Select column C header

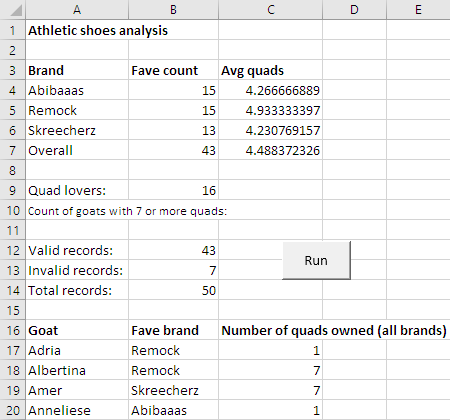pos(271,10)
